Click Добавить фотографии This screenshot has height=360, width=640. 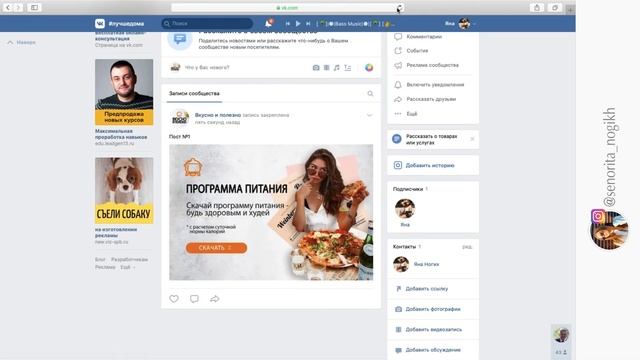coord(433,309)
